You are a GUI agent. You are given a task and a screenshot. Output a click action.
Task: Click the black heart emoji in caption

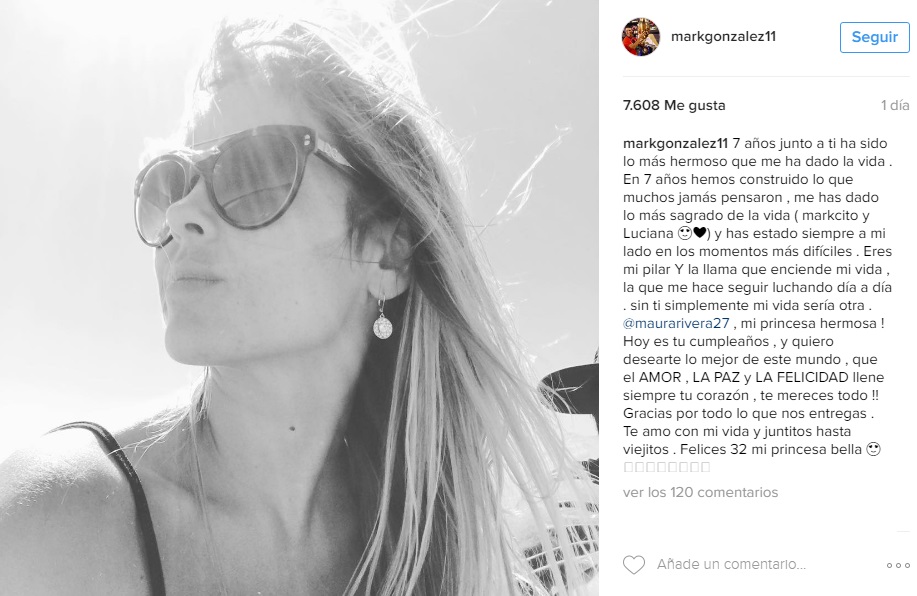[x=699, y=233]
